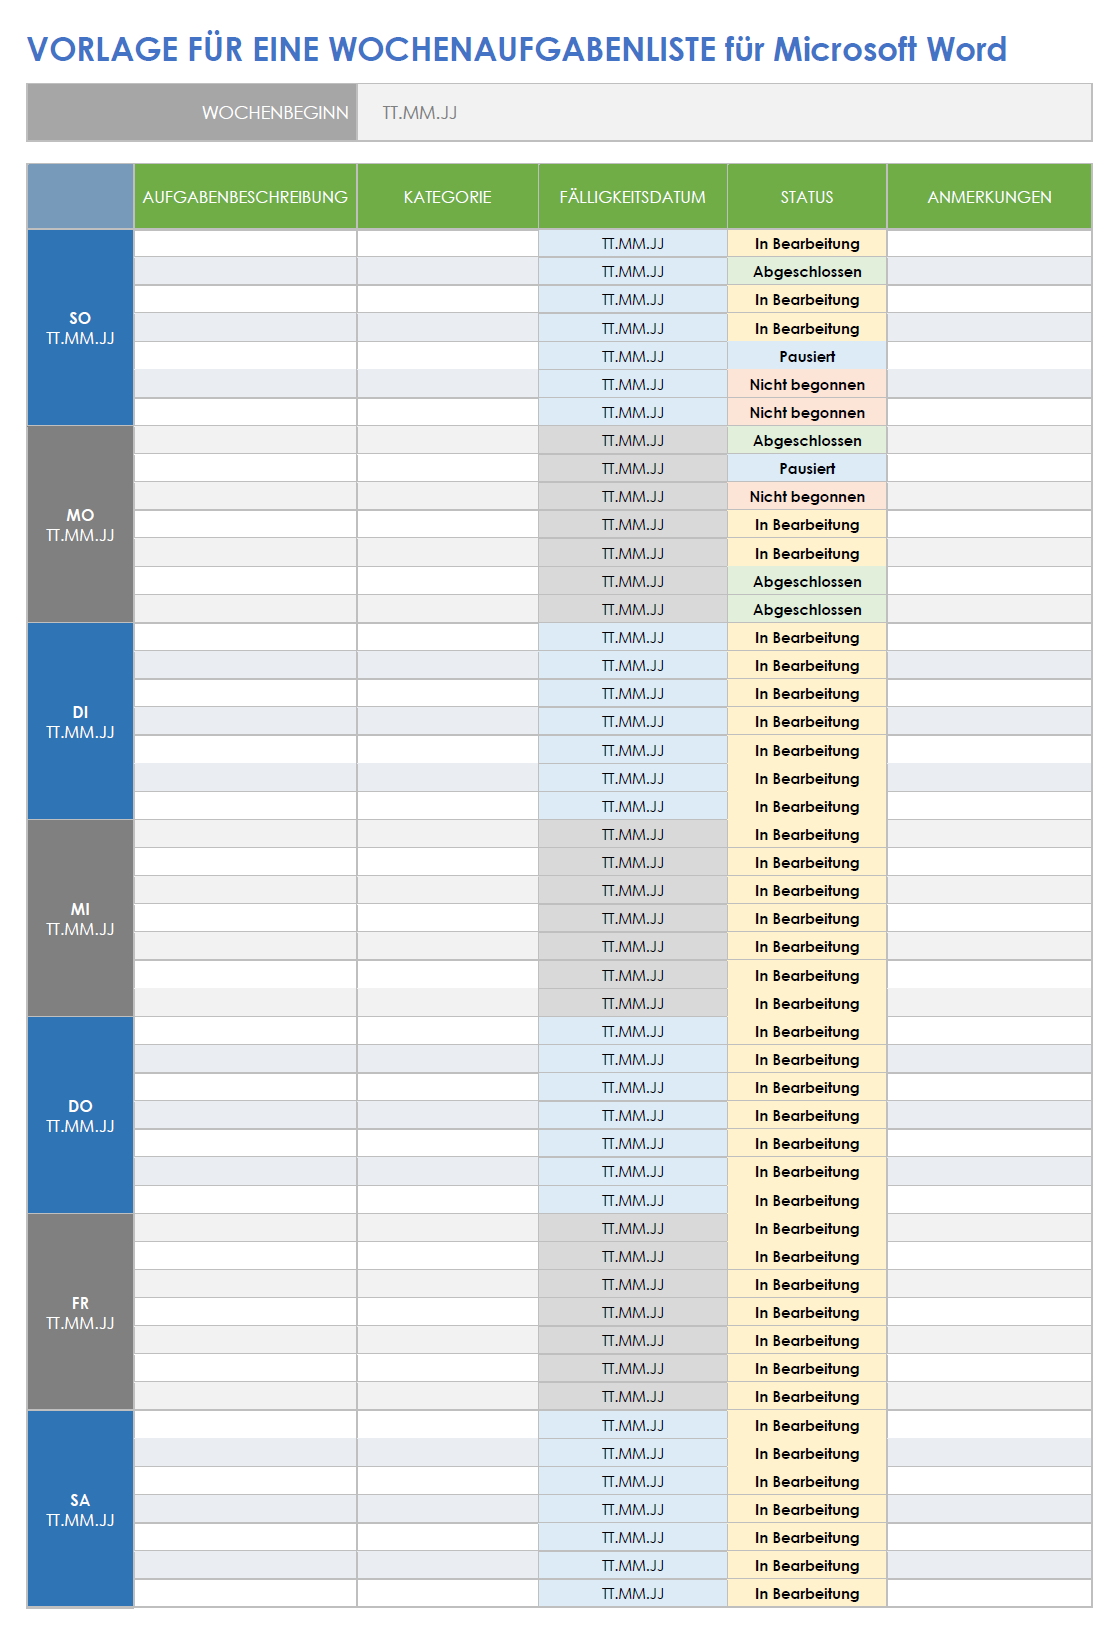Select the SA day cell
1115x1638 pixels.
(80, 1509)
